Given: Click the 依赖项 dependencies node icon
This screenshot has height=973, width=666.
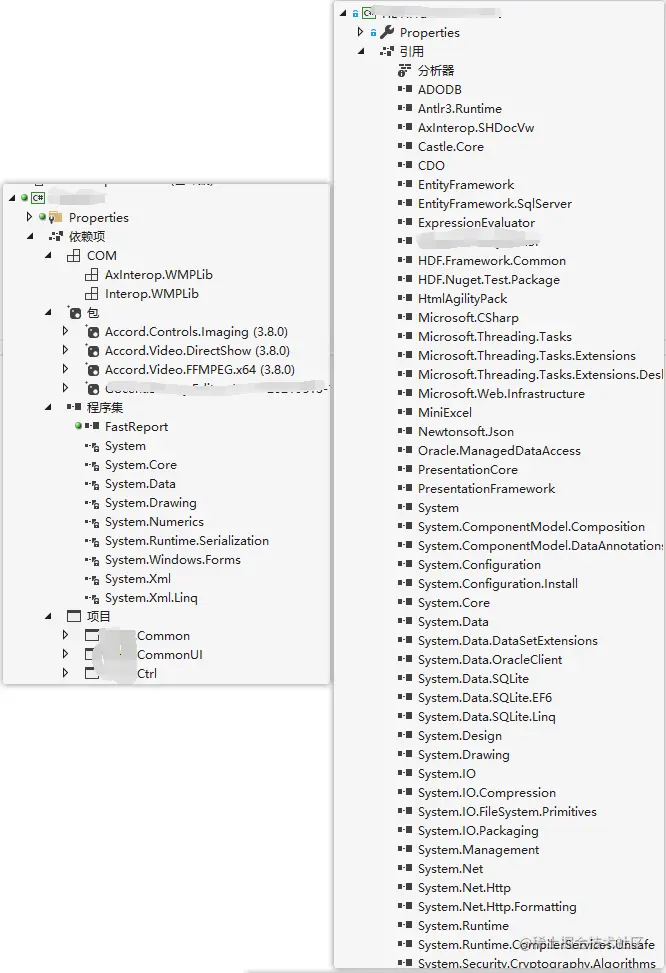Looking at the screenshot, I should 56,236.
